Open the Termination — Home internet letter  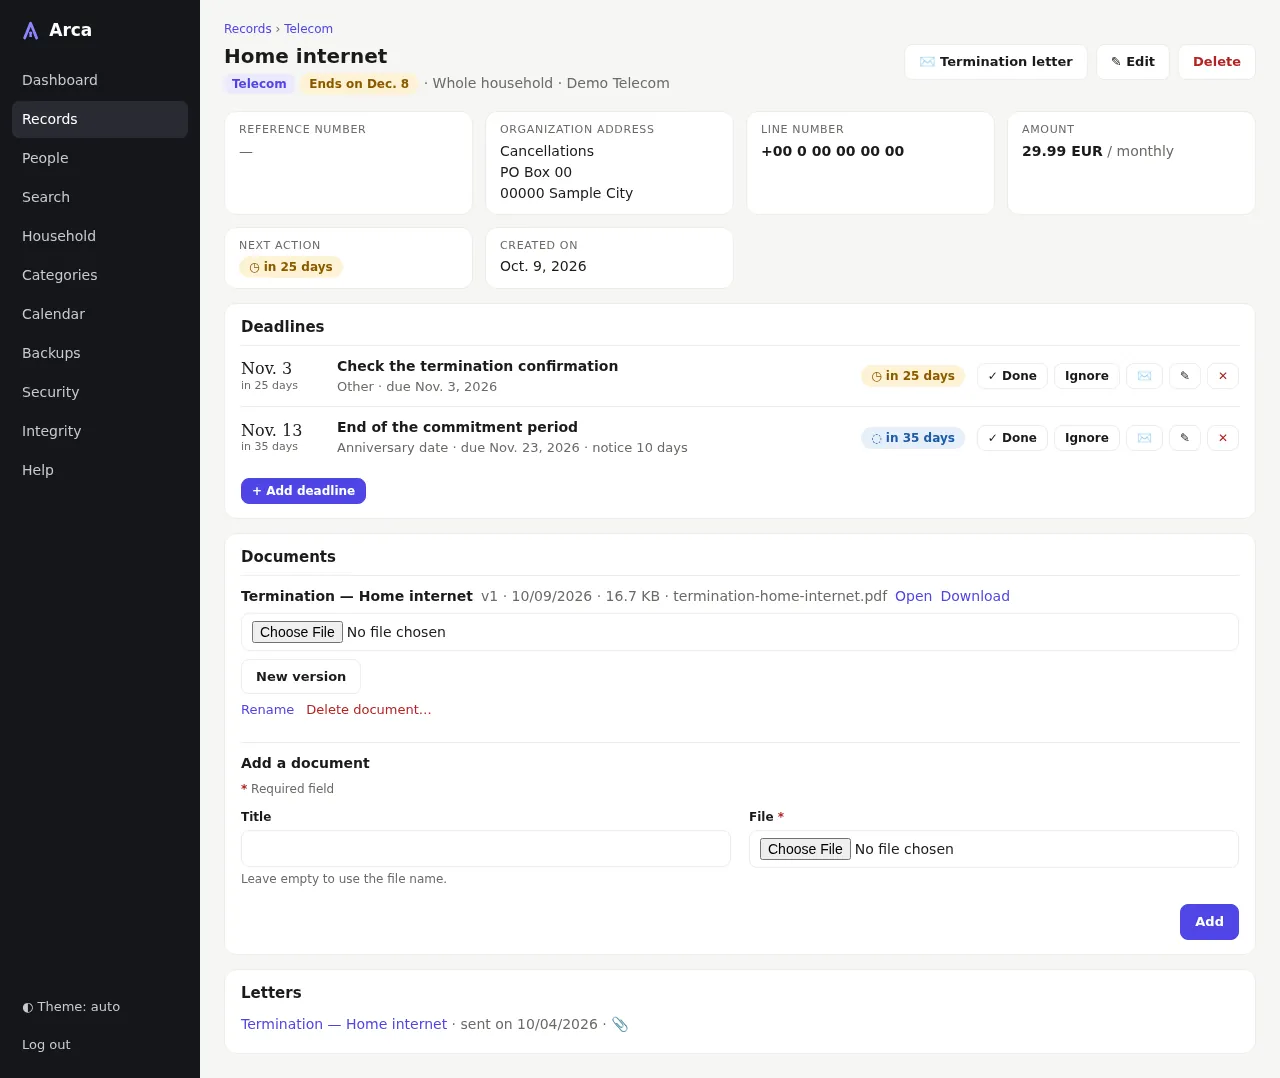click(344, 1024)
